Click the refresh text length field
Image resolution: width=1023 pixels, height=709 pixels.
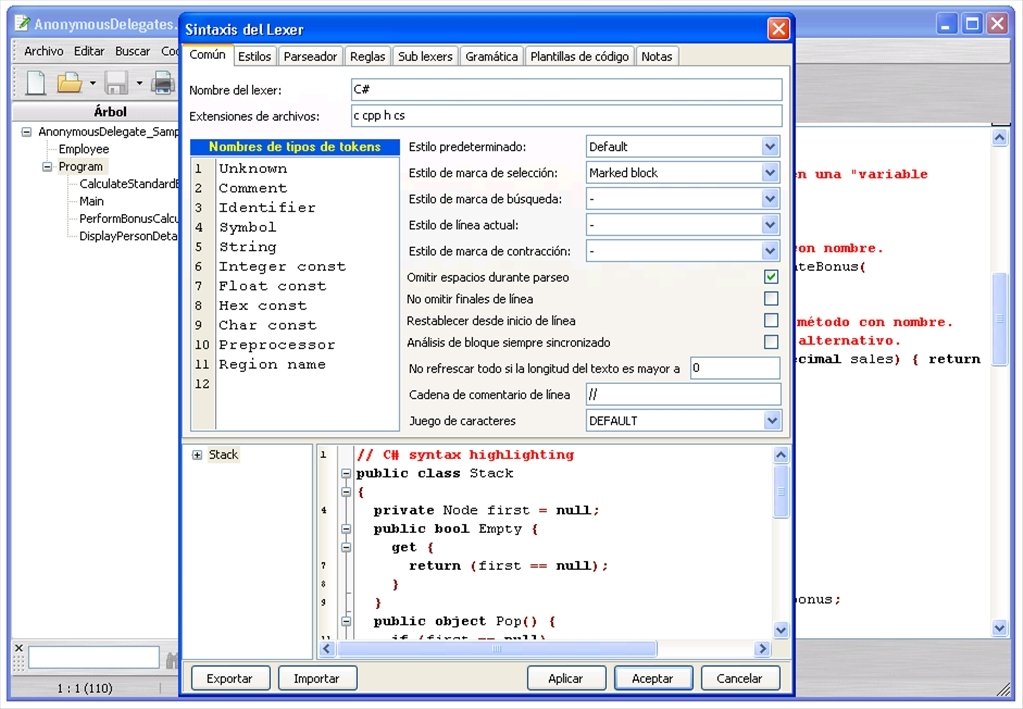(735, 368)
